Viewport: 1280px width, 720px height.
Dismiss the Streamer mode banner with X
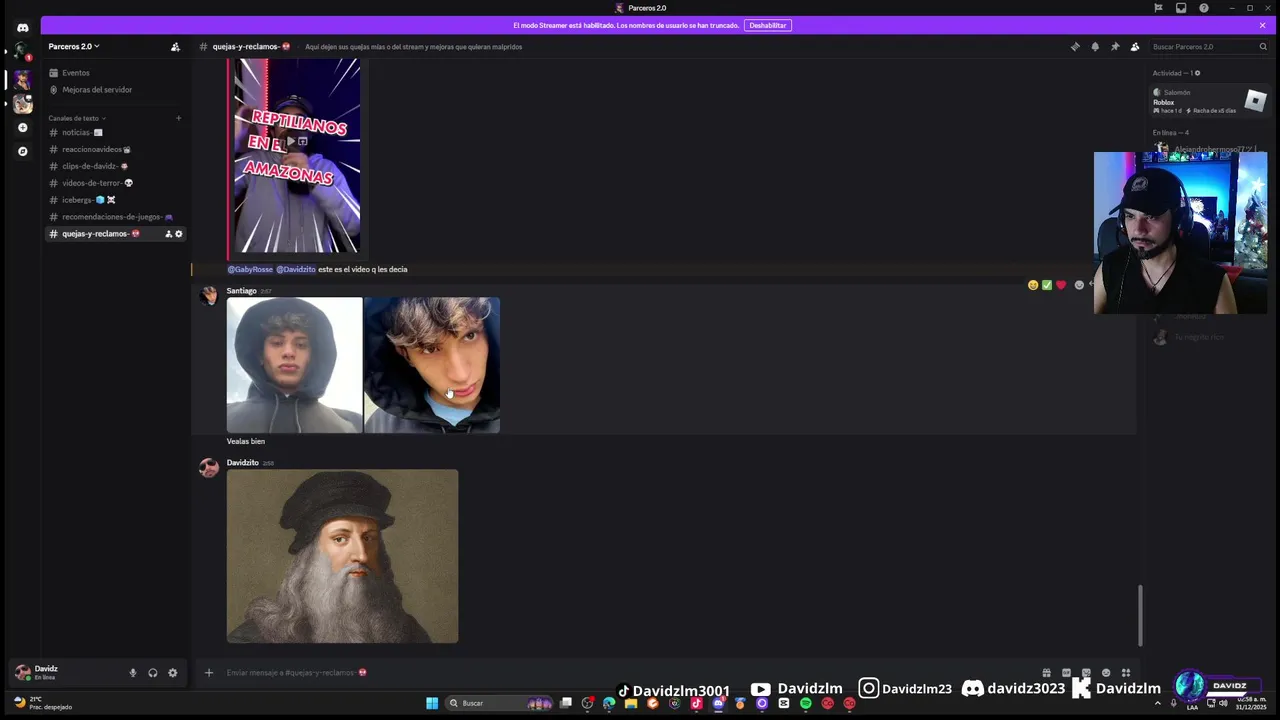point(1262,25)
